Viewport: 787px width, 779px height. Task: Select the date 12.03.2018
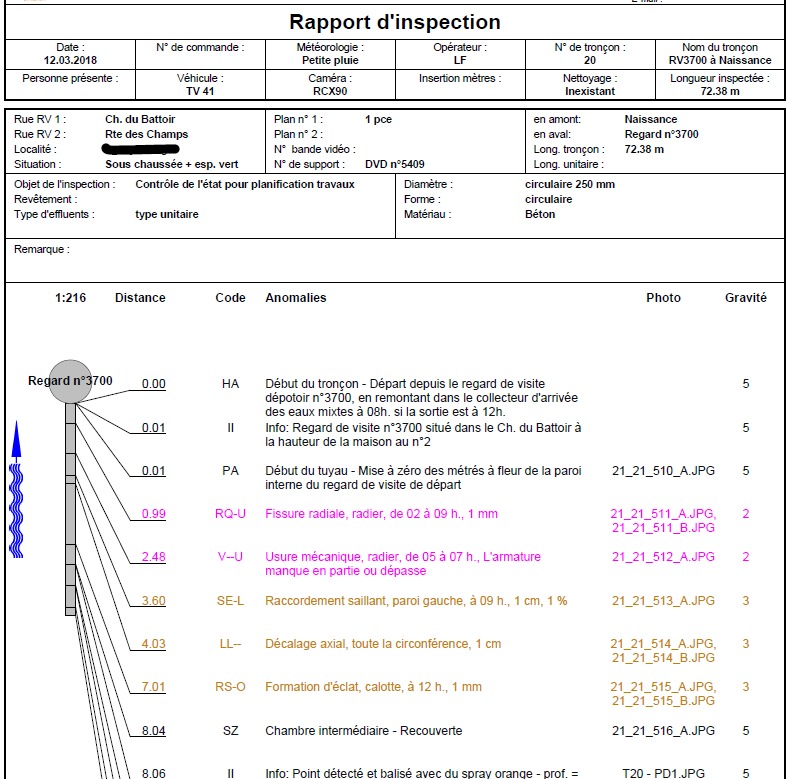tap(70, 60)
